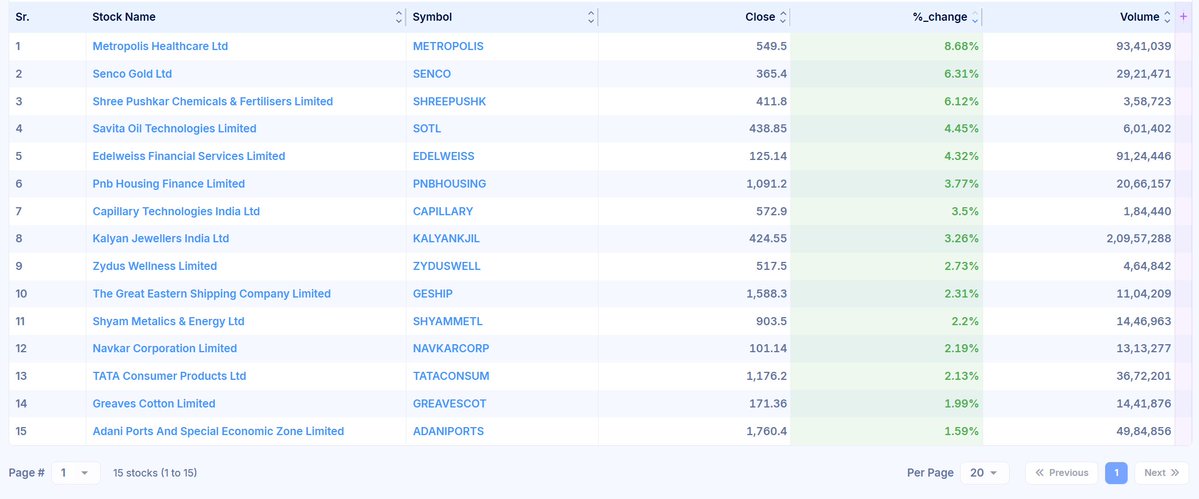The width and height of the screenshot is (1199, 499).
Task: Select the 549.5 close price cell
Action: pos(694,46)
